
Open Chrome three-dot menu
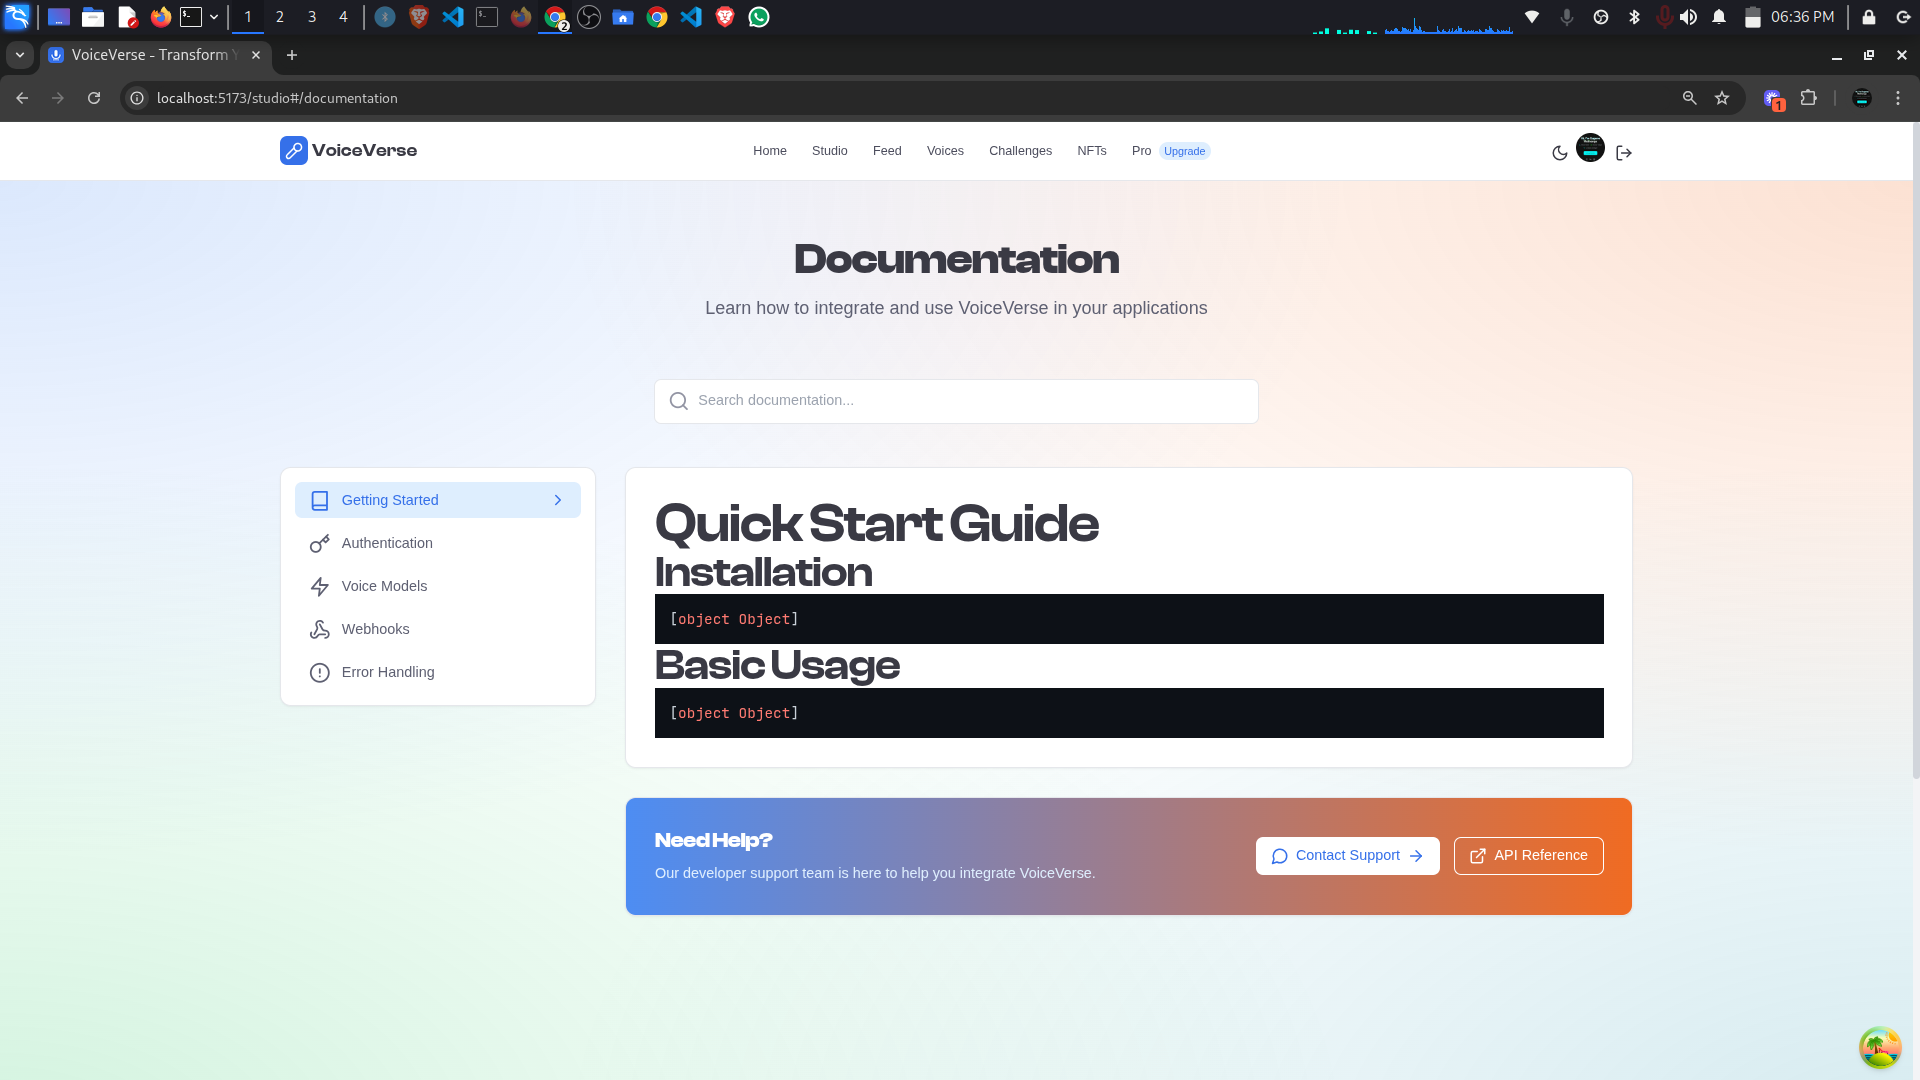[x=1898, y=98]
